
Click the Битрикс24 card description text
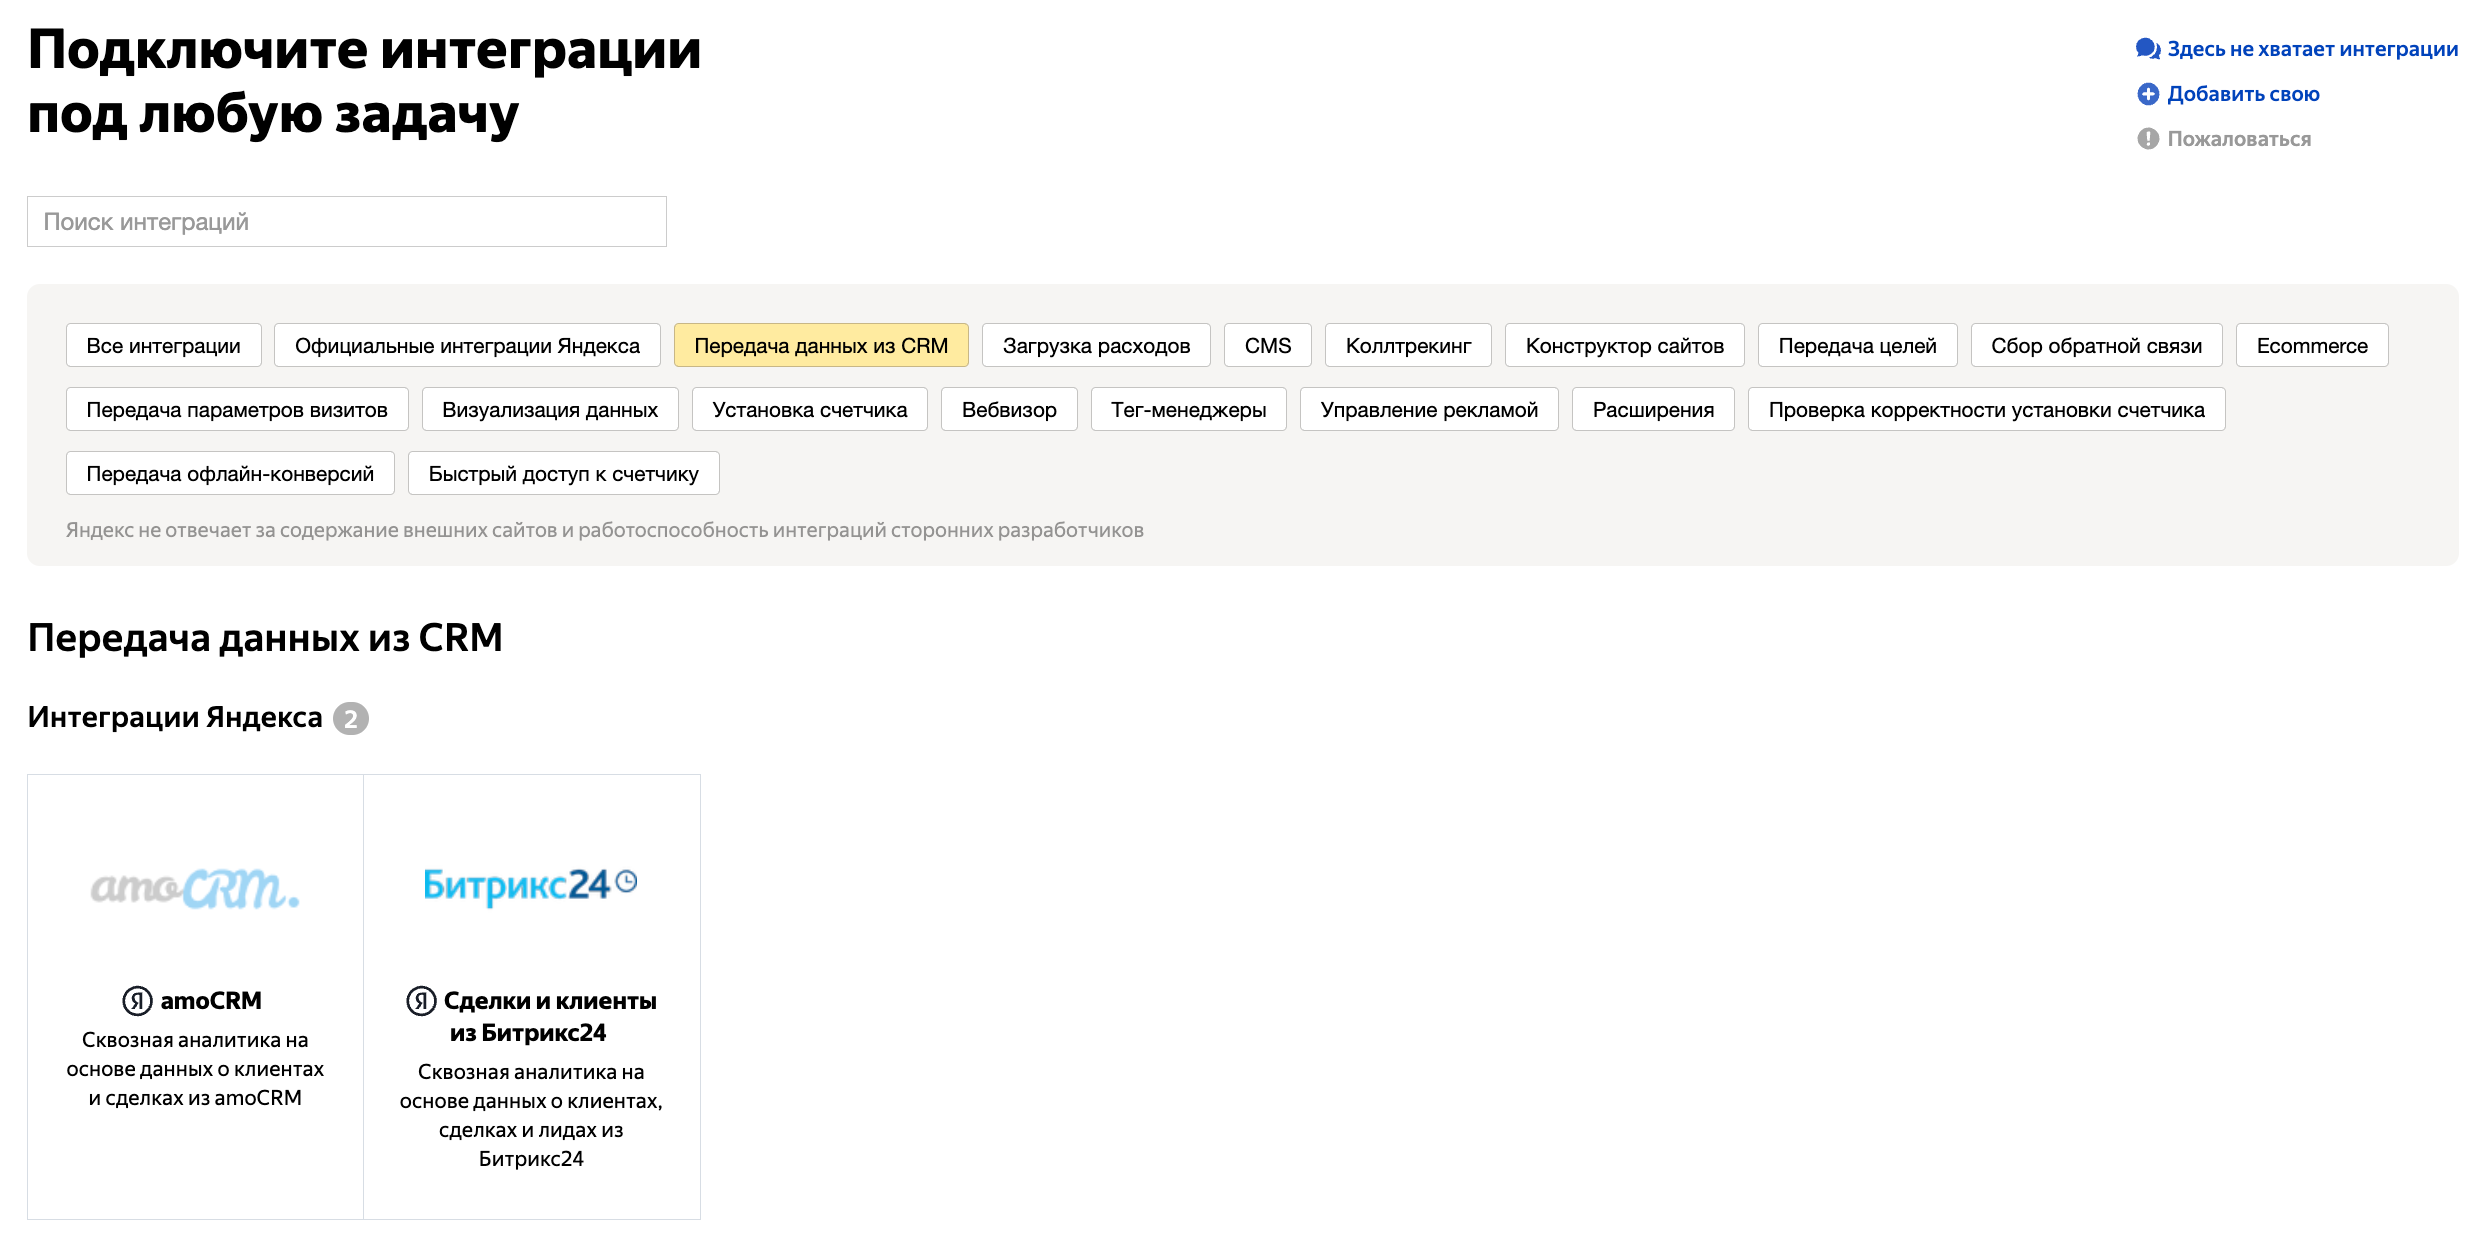tap(531, 1115)
